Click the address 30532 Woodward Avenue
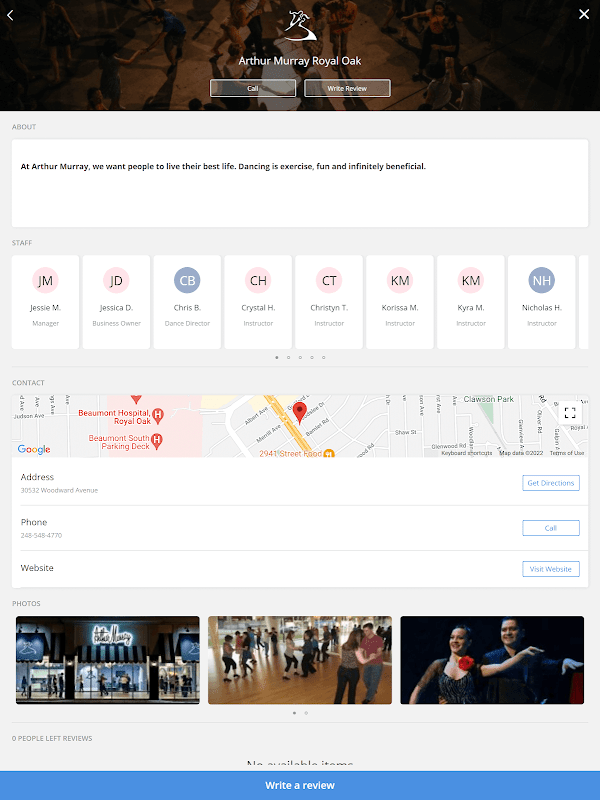600x800 pixels. pyautogui.click(x=59, y=490)
